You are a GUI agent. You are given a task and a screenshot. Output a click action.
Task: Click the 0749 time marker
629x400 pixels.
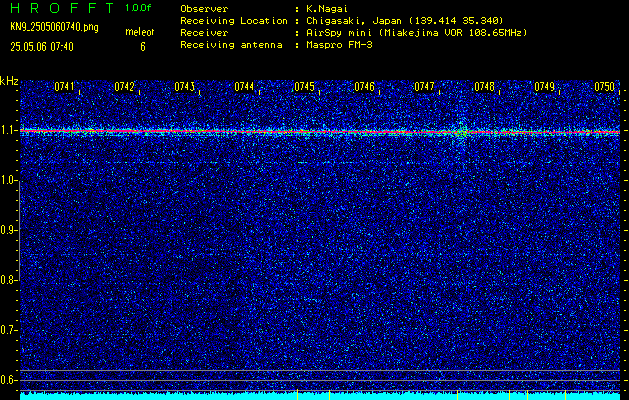pos(544,86)
